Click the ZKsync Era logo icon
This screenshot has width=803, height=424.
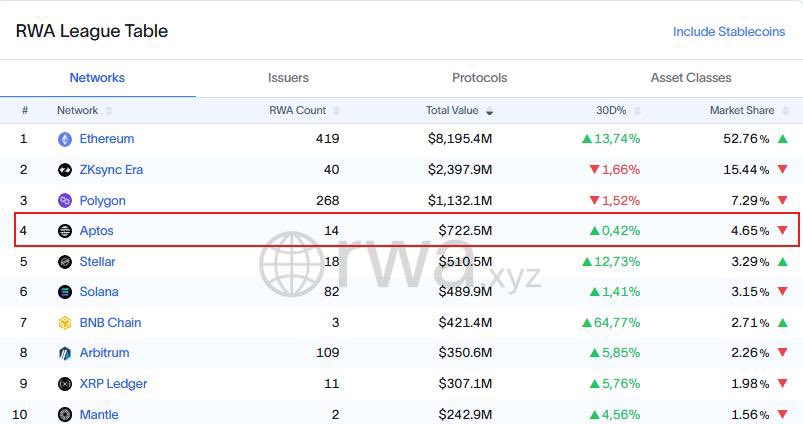click(x=65, y=169)
